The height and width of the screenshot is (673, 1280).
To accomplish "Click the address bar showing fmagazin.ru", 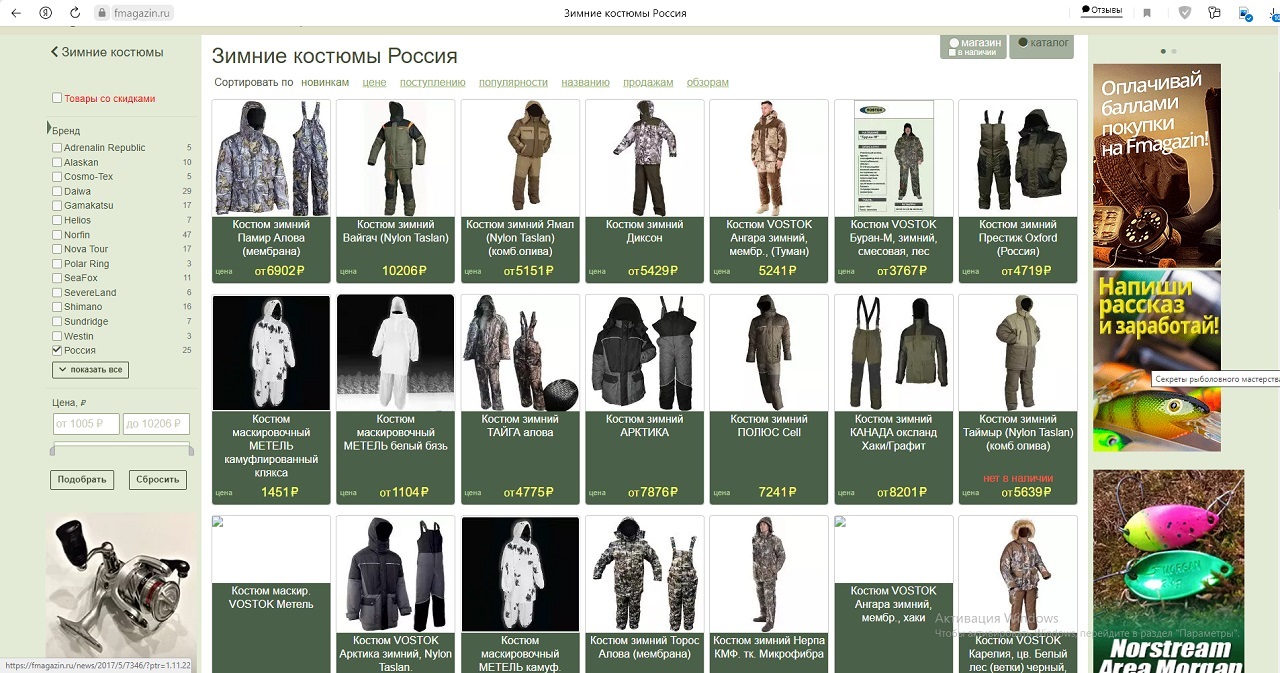I will click(141, 13).
